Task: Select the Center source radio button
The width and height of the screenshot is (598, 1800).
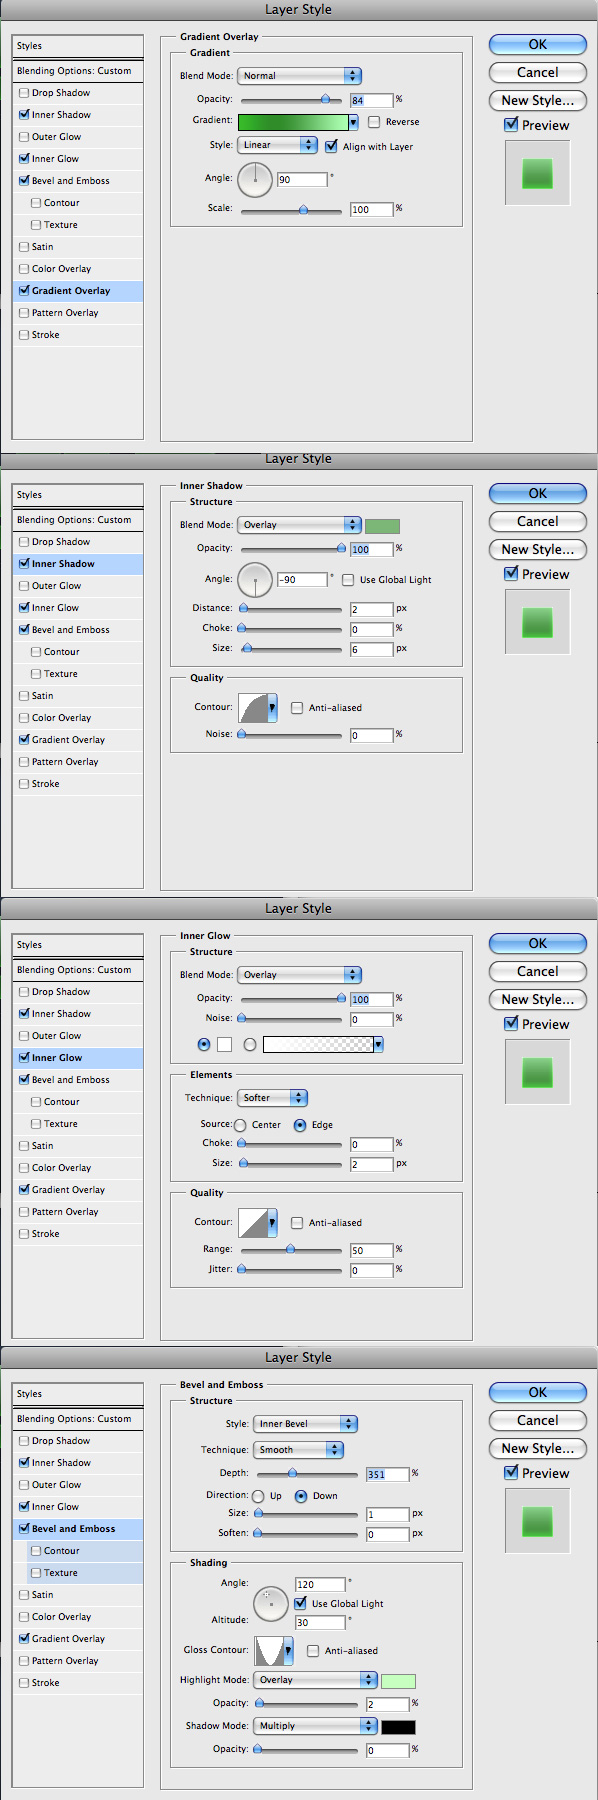Action: (240, 1125)
